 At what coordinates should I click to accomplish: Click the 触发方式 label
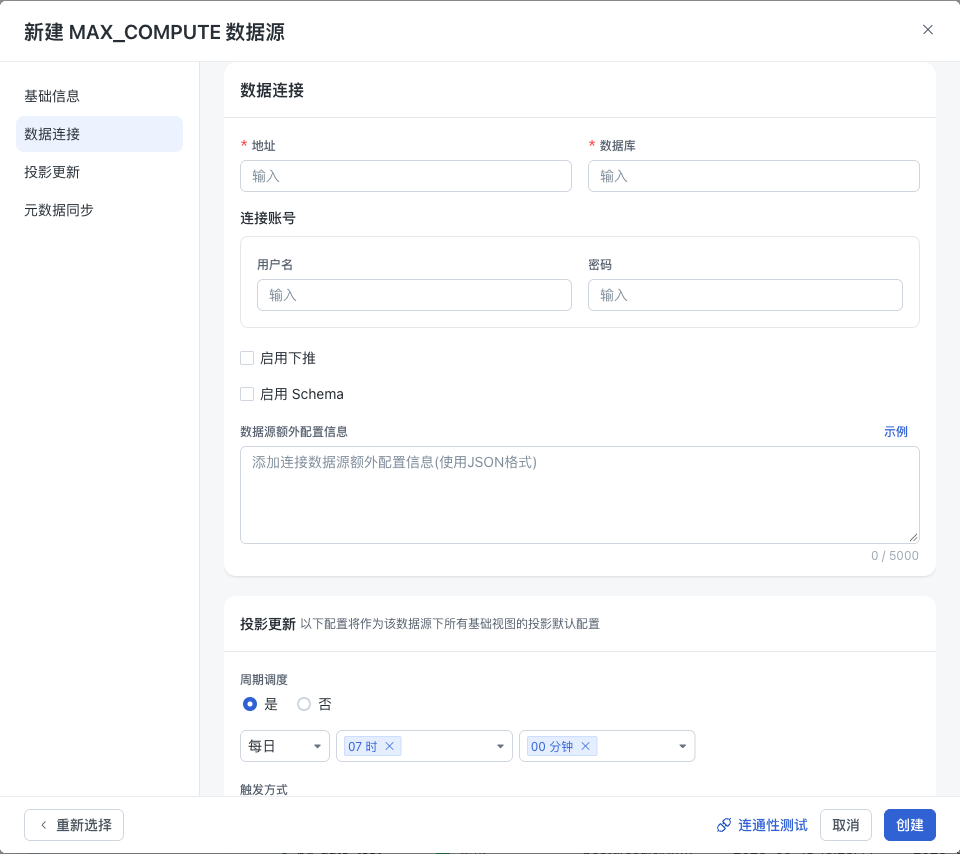coord(264,790)
